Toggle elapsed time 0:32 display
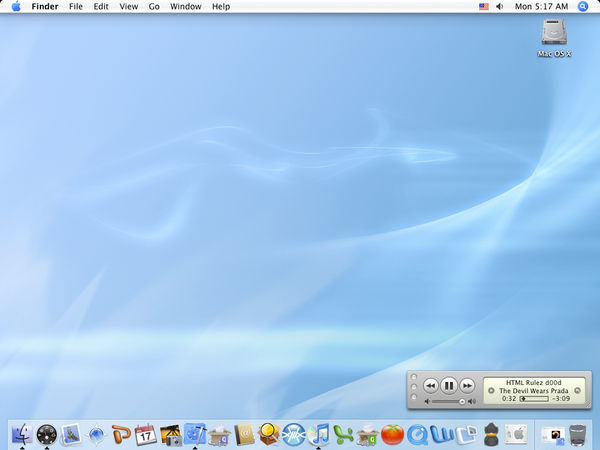The width and height of the screenshot is (600, 450). (509, 399)
